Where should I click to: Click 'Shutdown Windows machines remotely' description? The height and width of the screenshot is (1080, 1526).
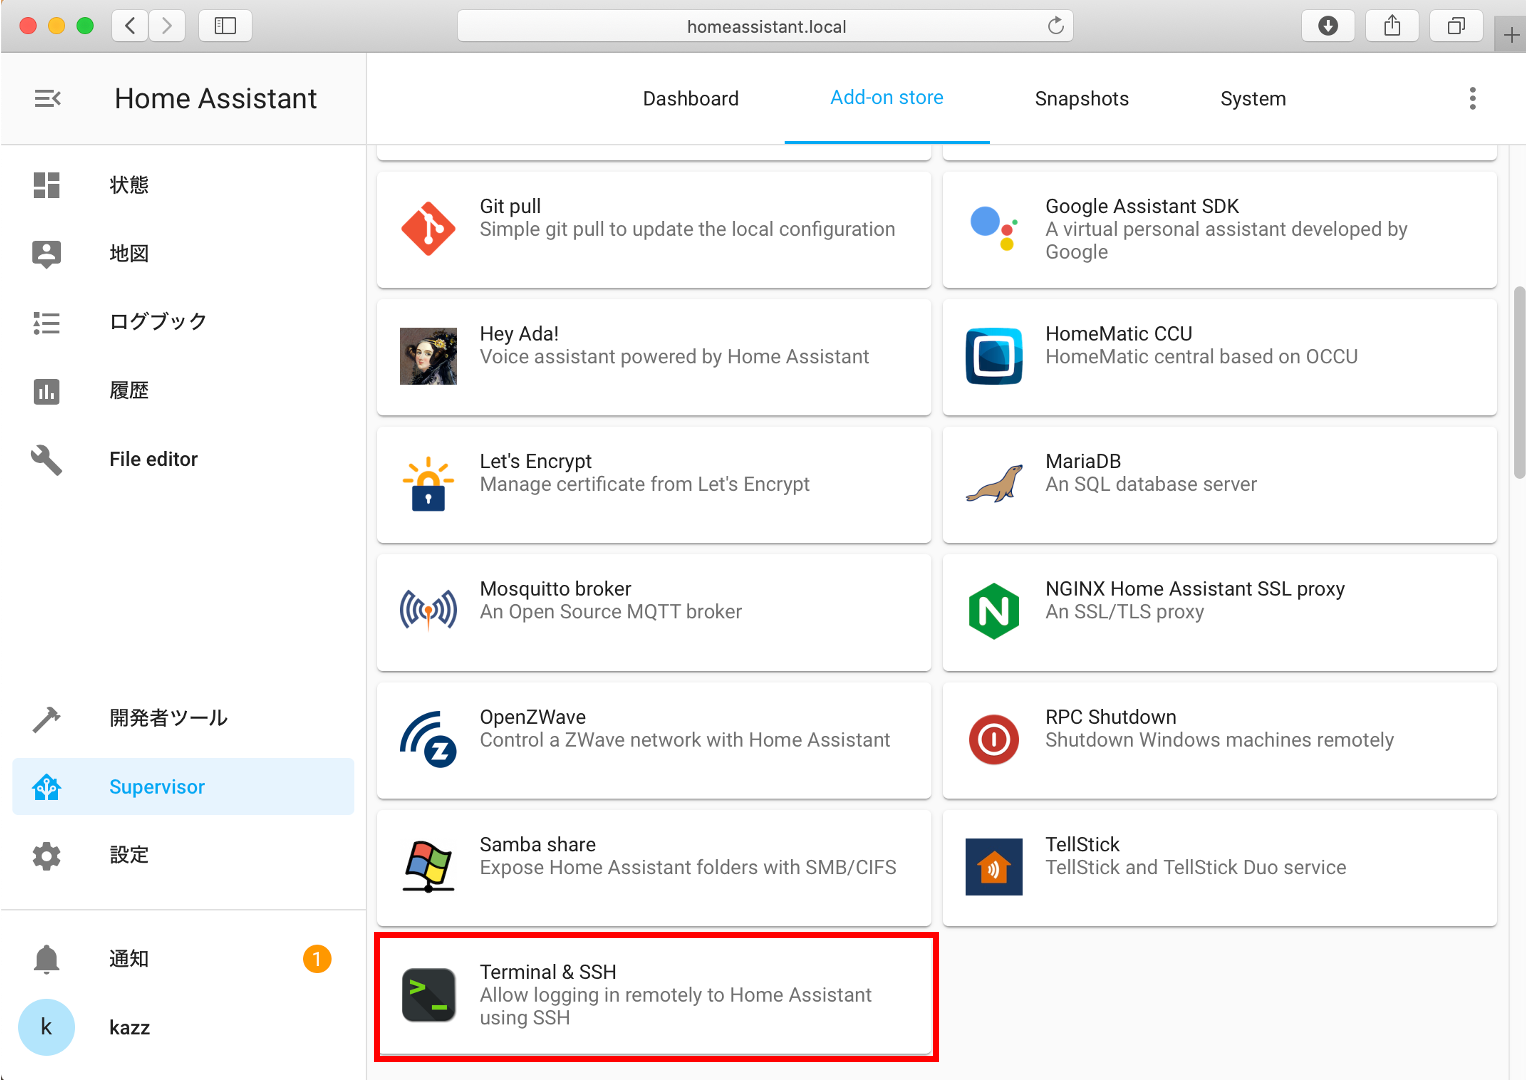point(1220,740)
